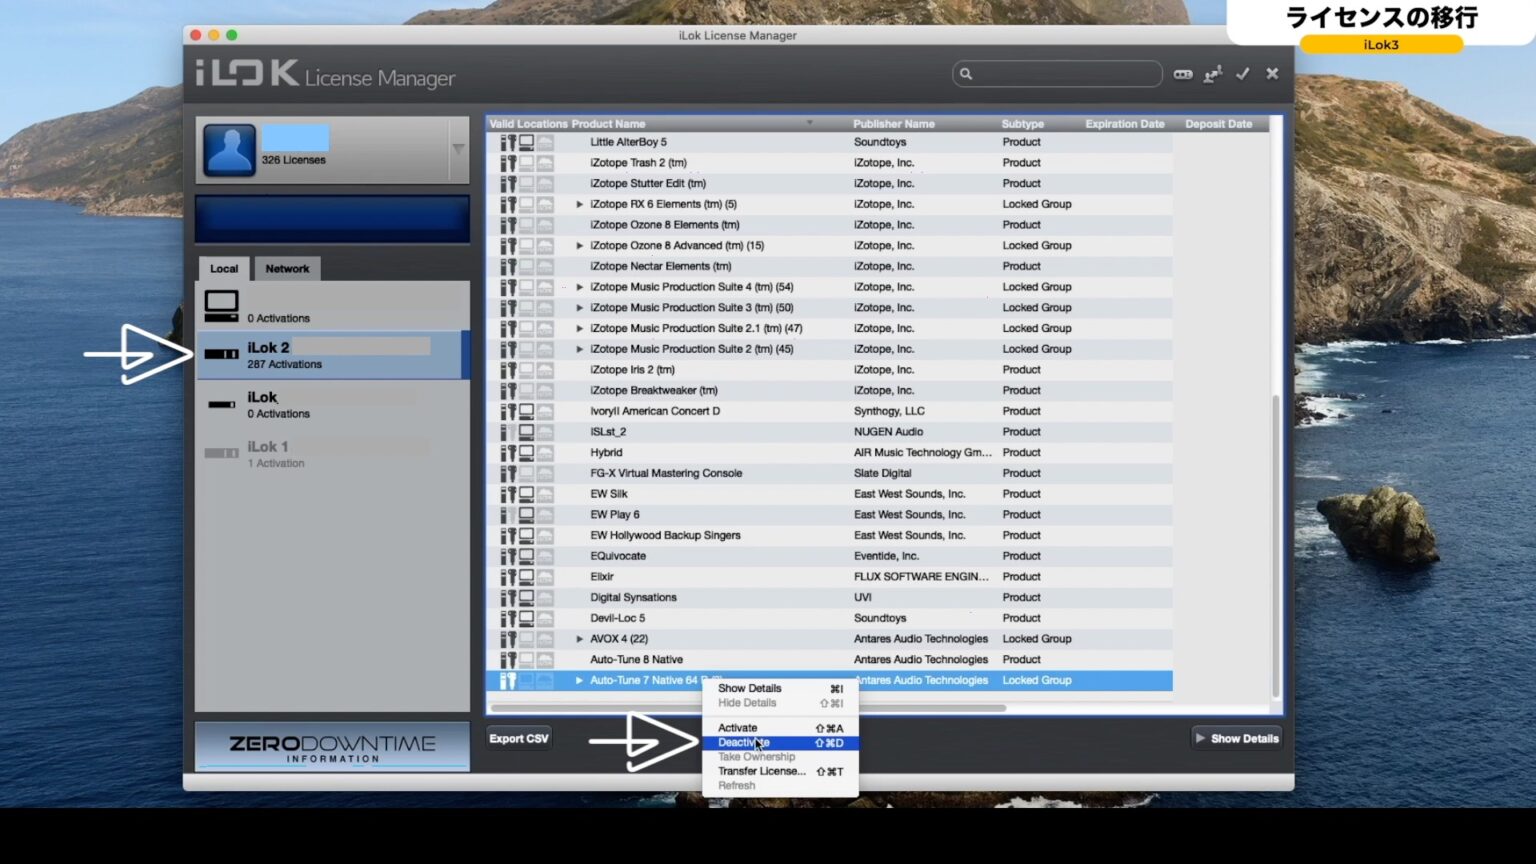This screenshot has width=1536, height=864.
Task: Click location icons of Little AlterBoy 5 row
Action: 527,142
